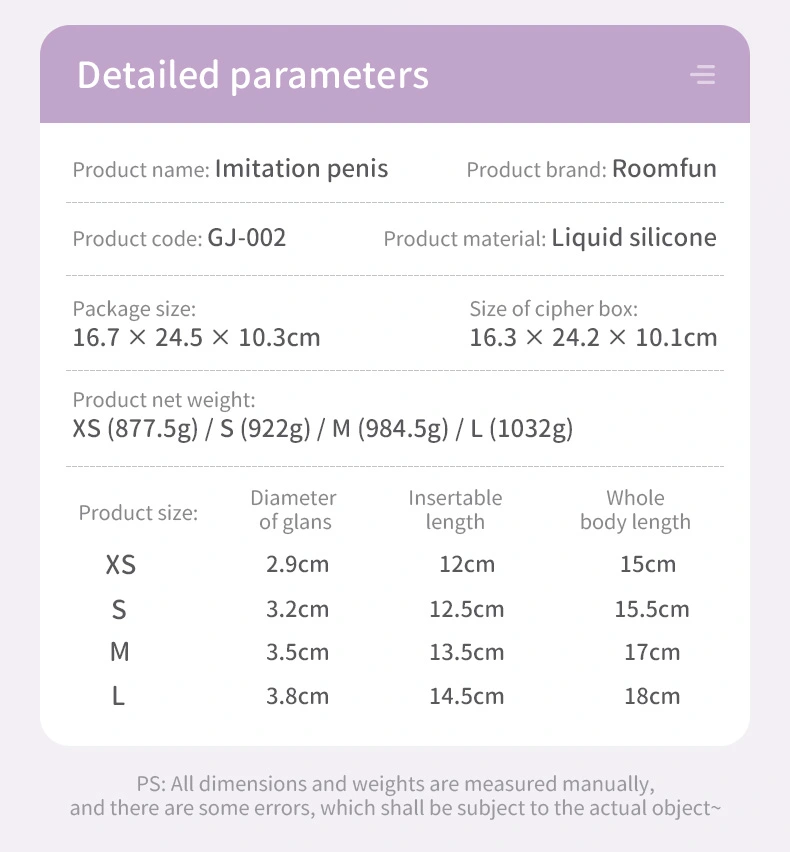Viewport: 790px width, 852px height.
Task: Click the 12.5cm value in S row
Action: (467, 609)
